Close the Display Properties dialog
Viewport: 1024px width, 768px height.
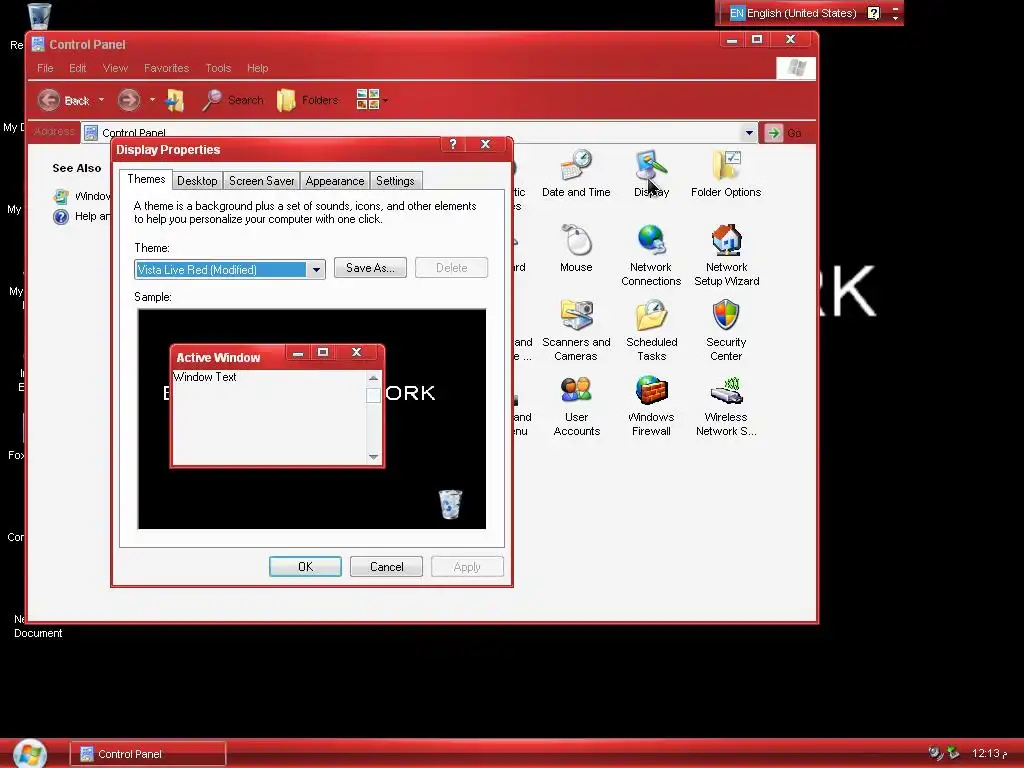pyautogui.click(x=485, y=144)
